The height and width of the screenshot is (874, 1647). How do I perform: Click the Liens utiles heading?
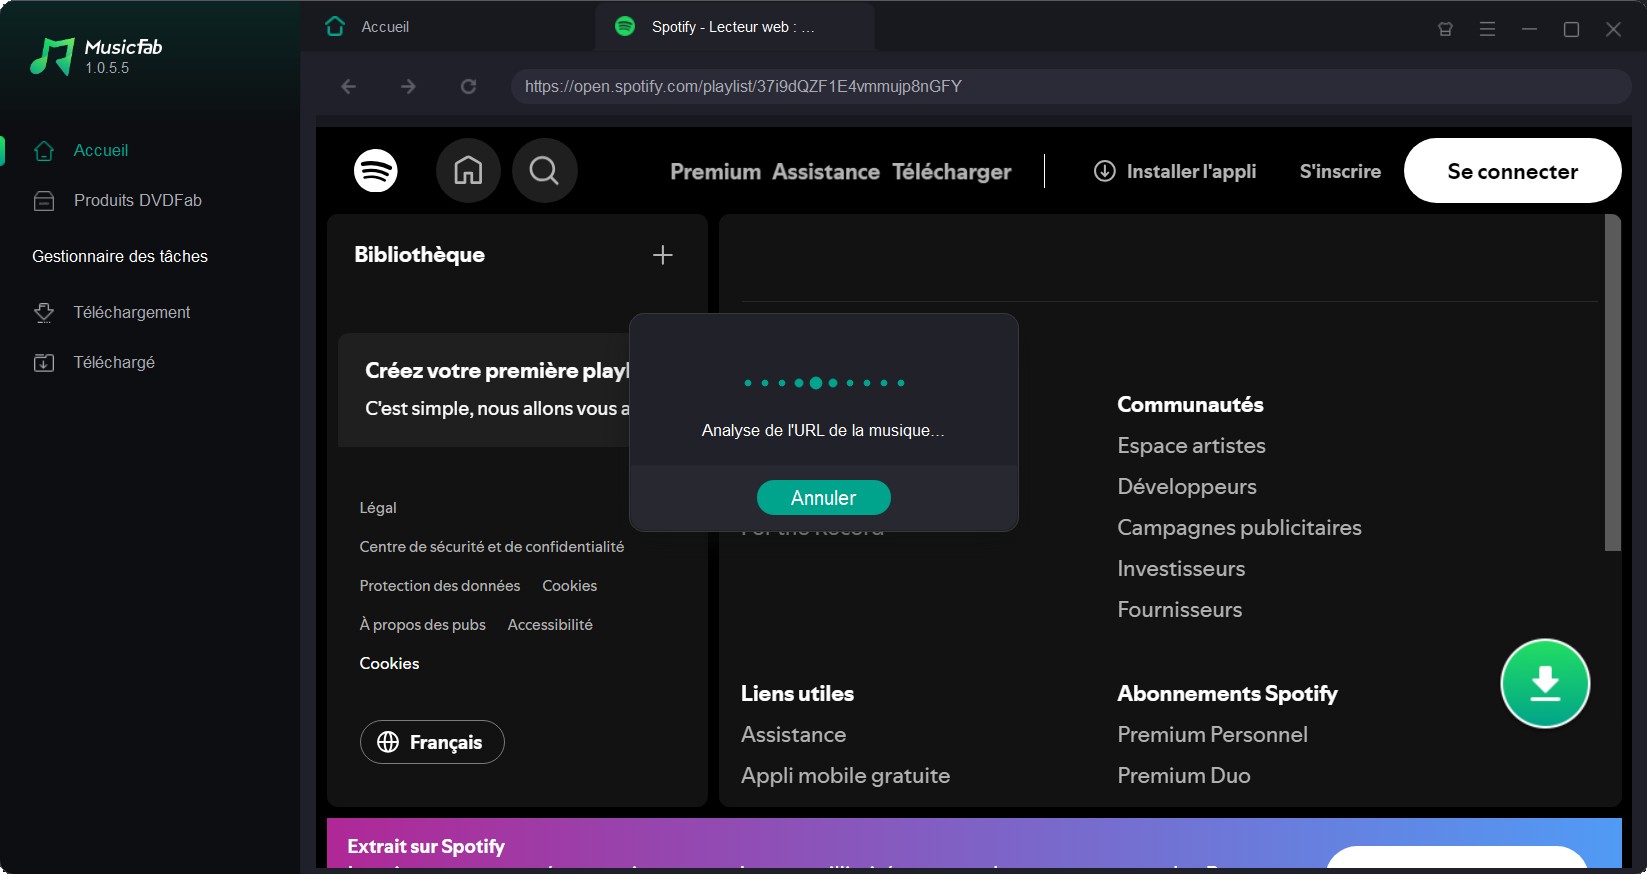(797, 694)
